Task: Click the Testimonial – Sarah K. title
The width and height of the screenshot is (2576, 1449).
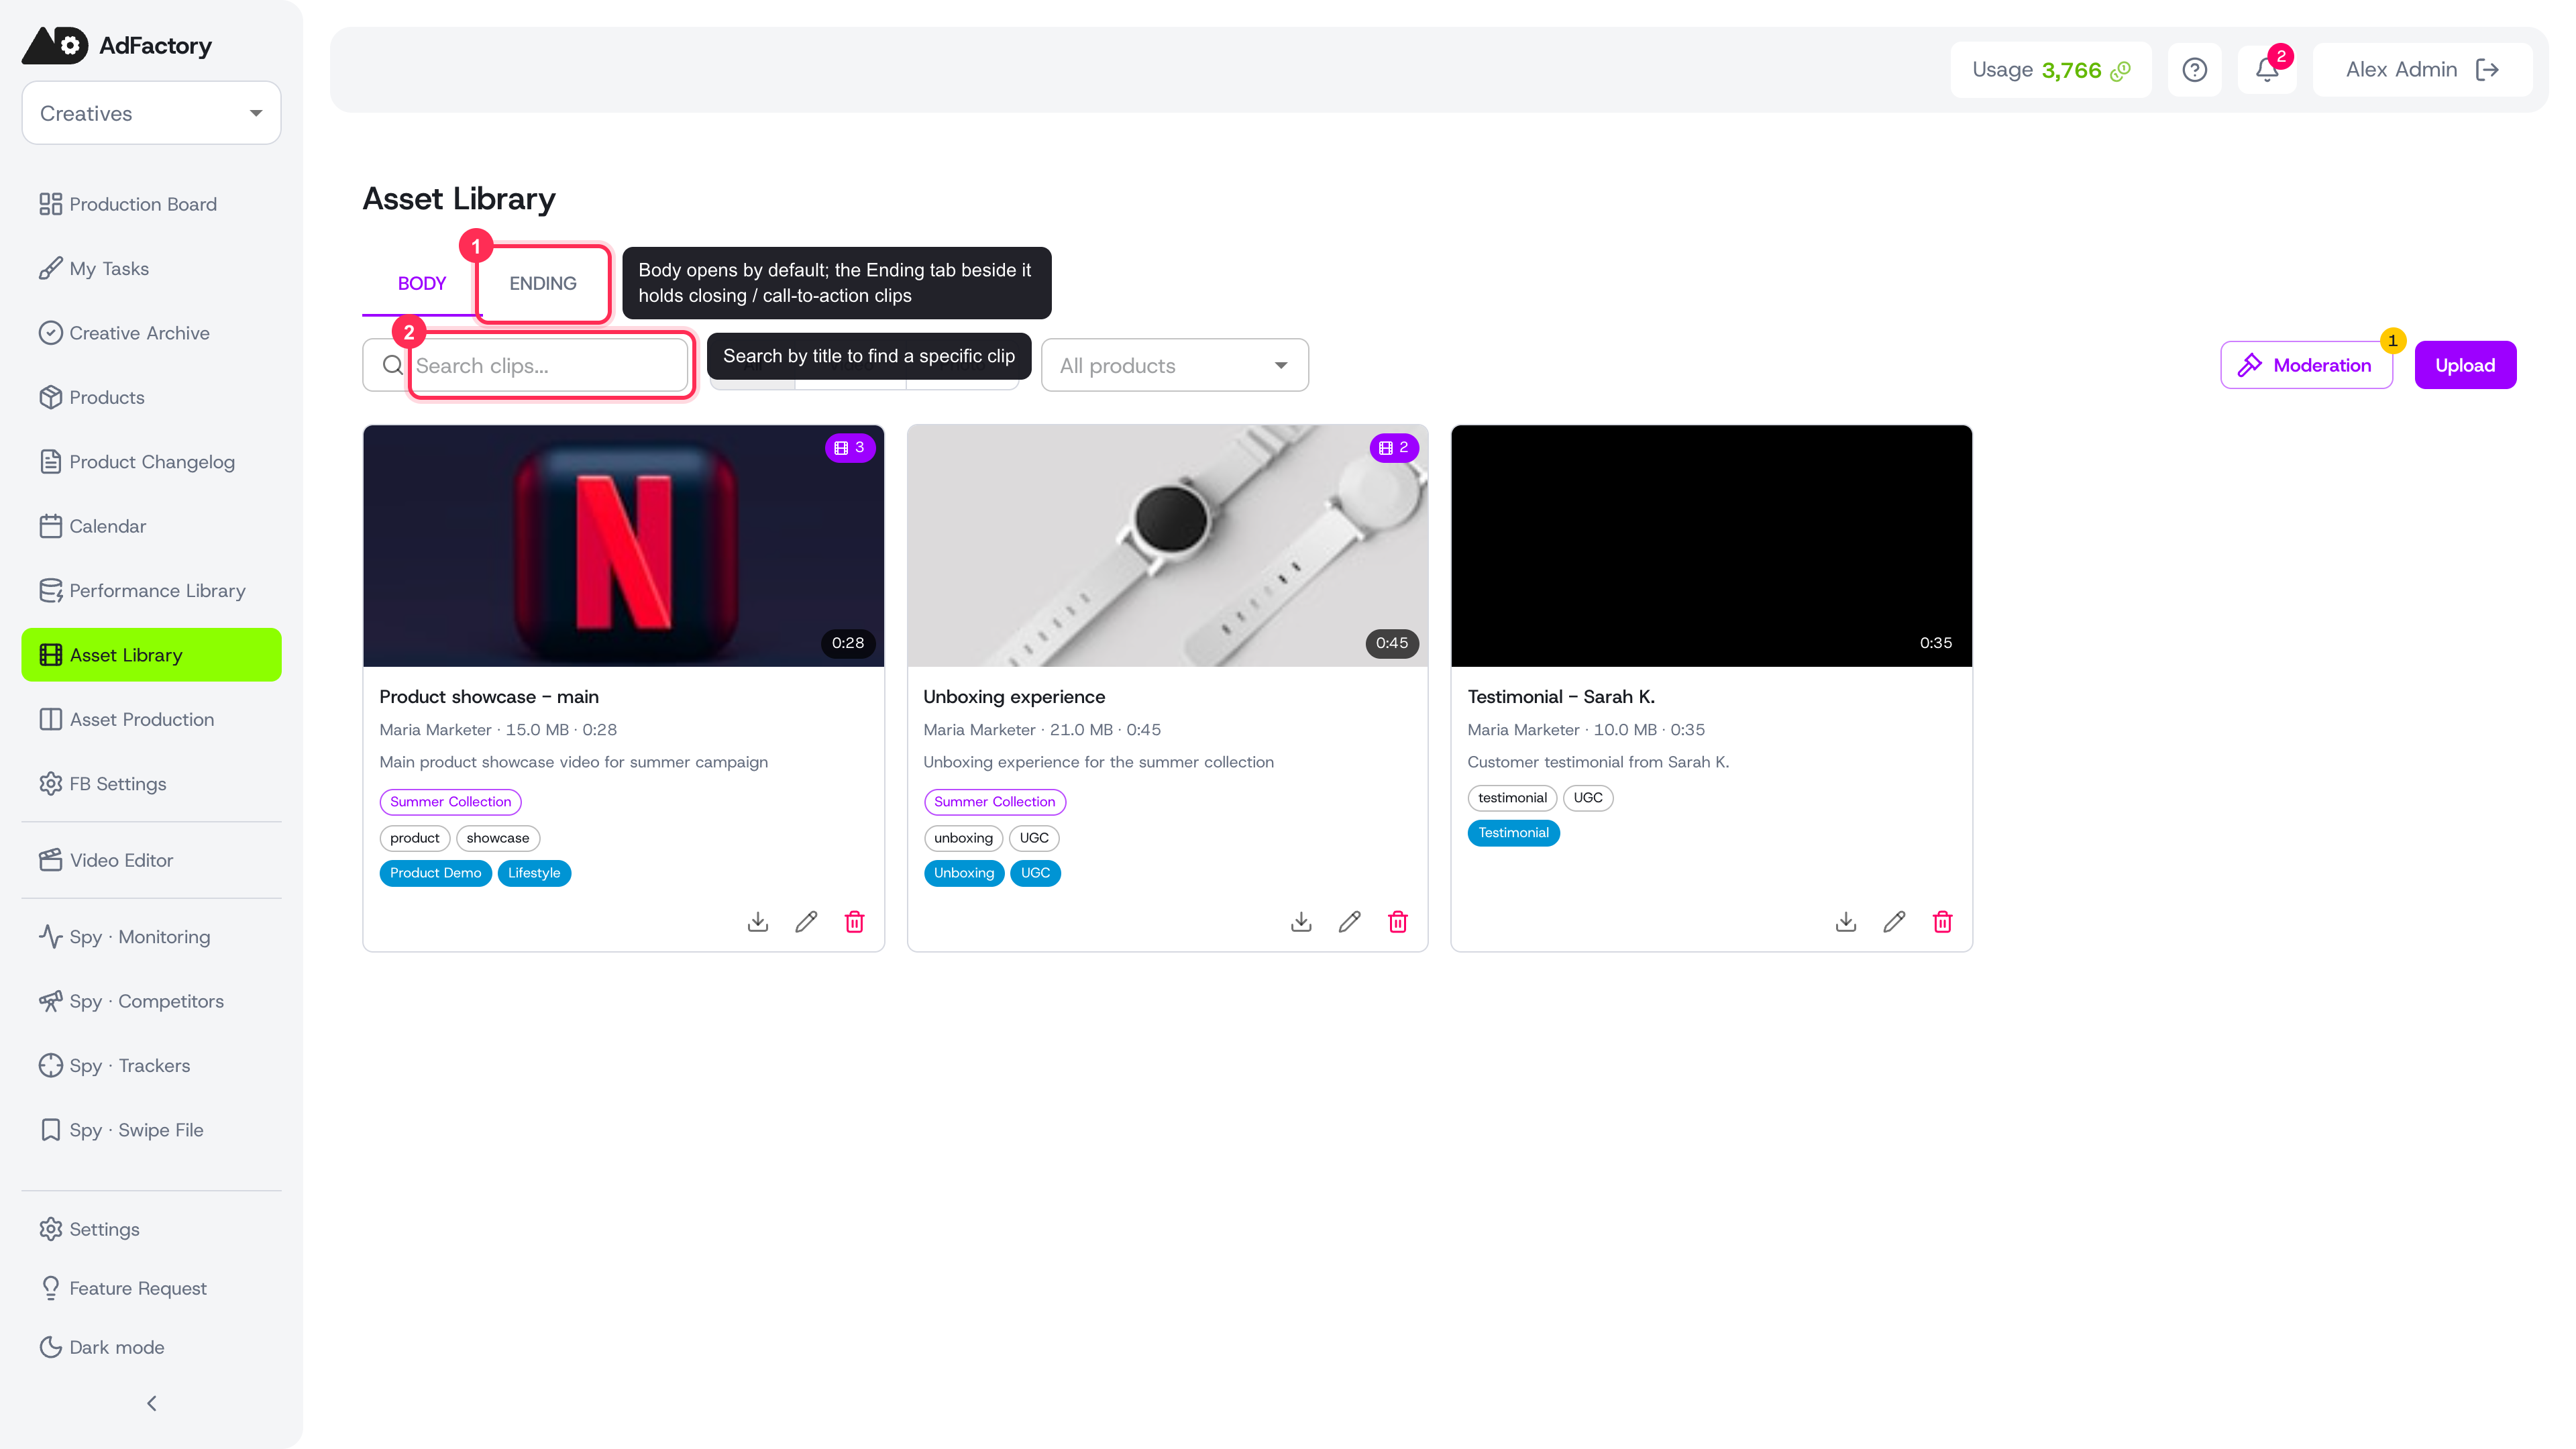Action: coord(1561,697)
